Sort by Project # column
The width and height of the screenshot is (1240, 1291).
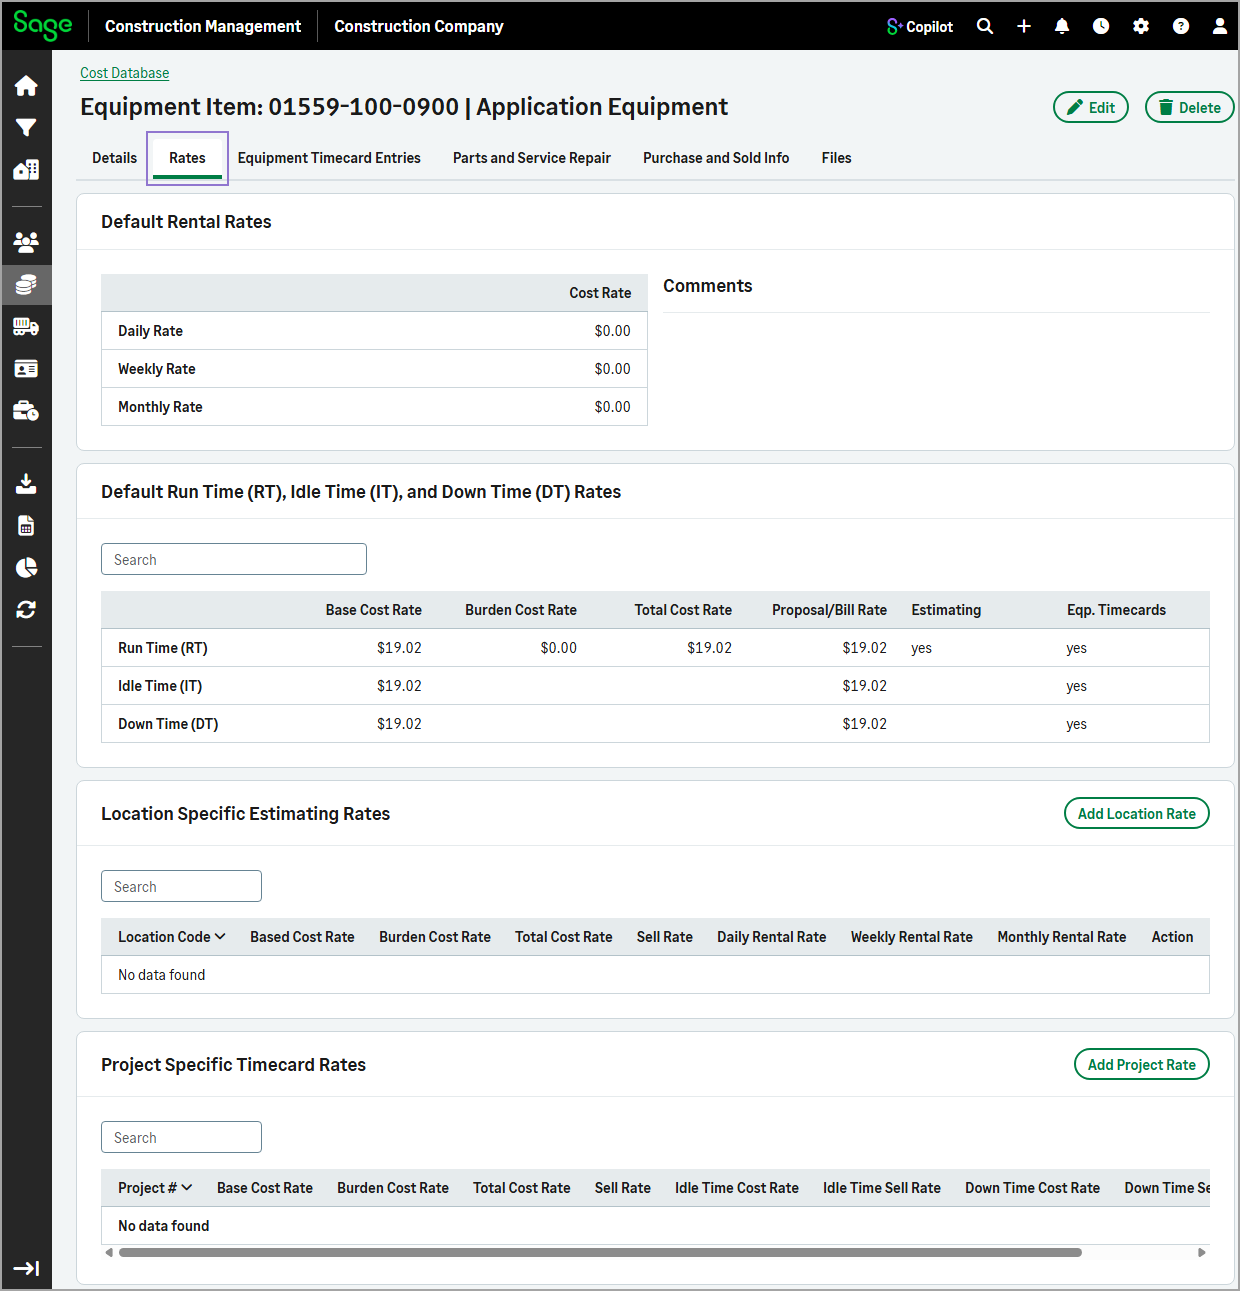coord(155,1188)
